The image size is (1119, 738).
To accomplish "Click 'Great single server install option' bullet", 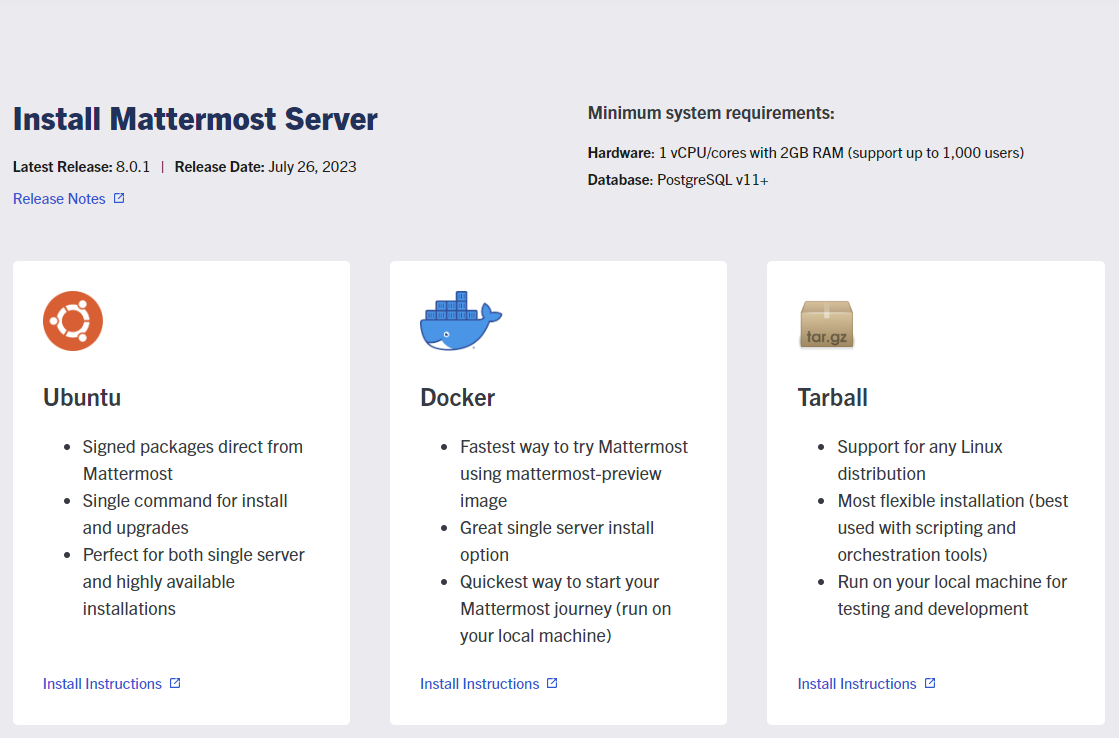I will point(557,541).
